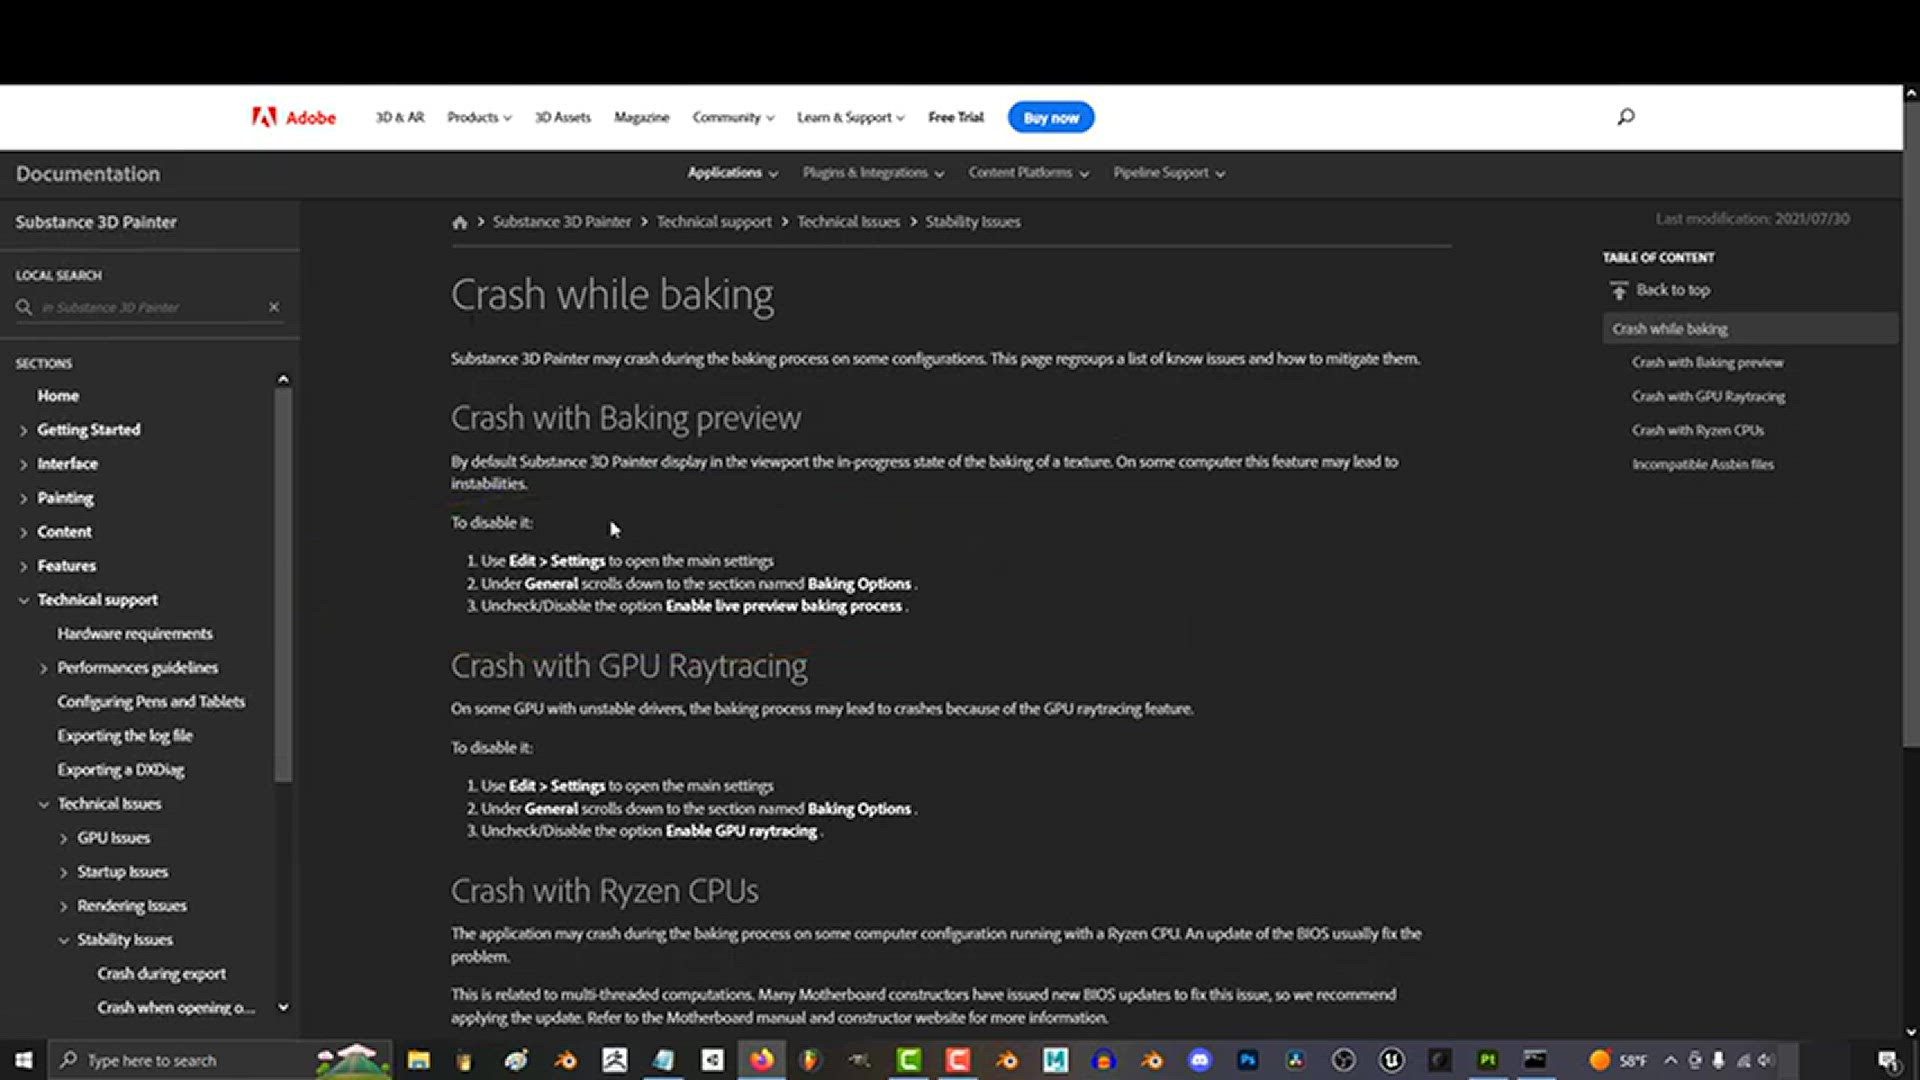
Task: Click the Adobe logo icon
Action: (264, 117)
